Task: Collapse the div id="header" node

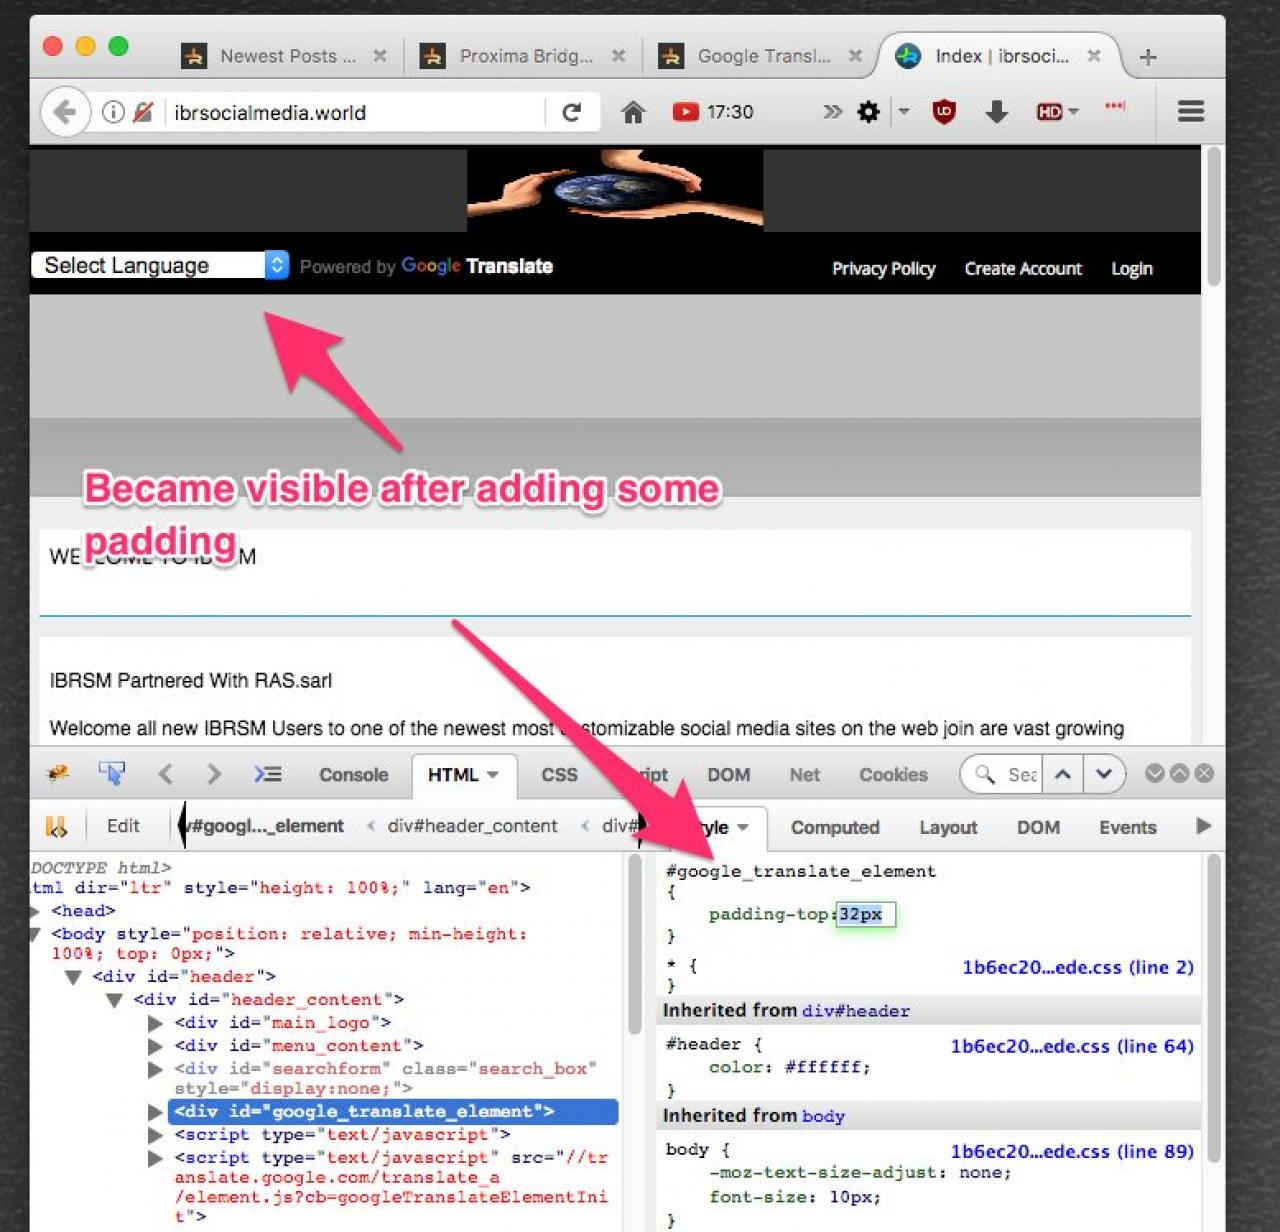Action: 73,977
